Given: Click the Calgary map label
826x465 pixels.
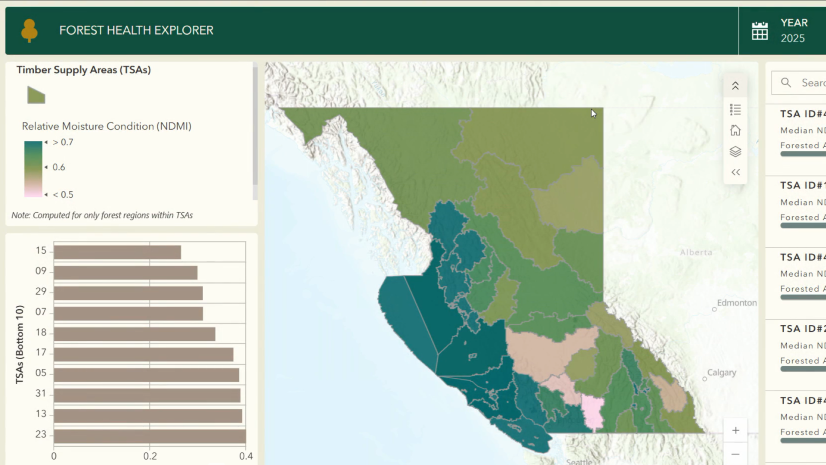Looking at the screenshot, I should pyautogui.click(x=721, y=372).
